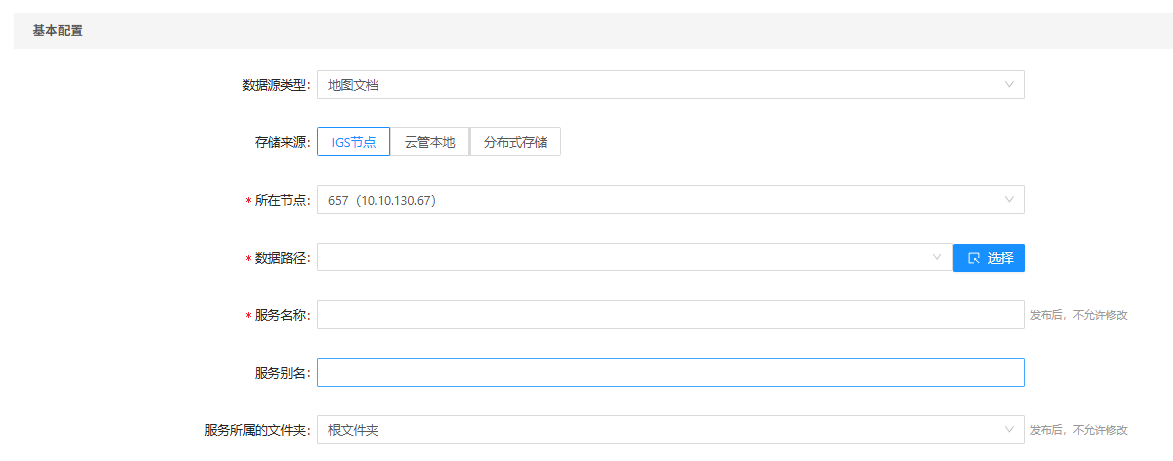This screenshot has width=1173, height=461.
Task: Click the chevron arrow in 数据源类型 dropdown
Action: coord(1009,85)
